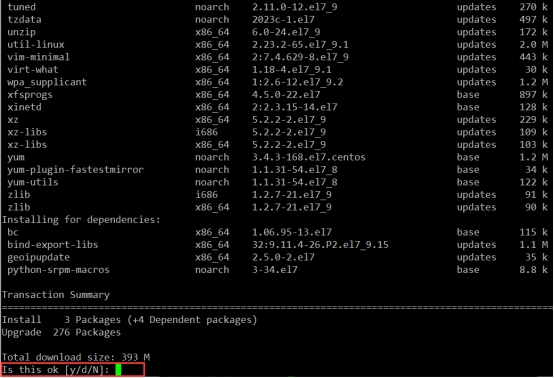
Task: Click version '2023c-1.el7' of tzdata
Action: click(x=283, y=19)
